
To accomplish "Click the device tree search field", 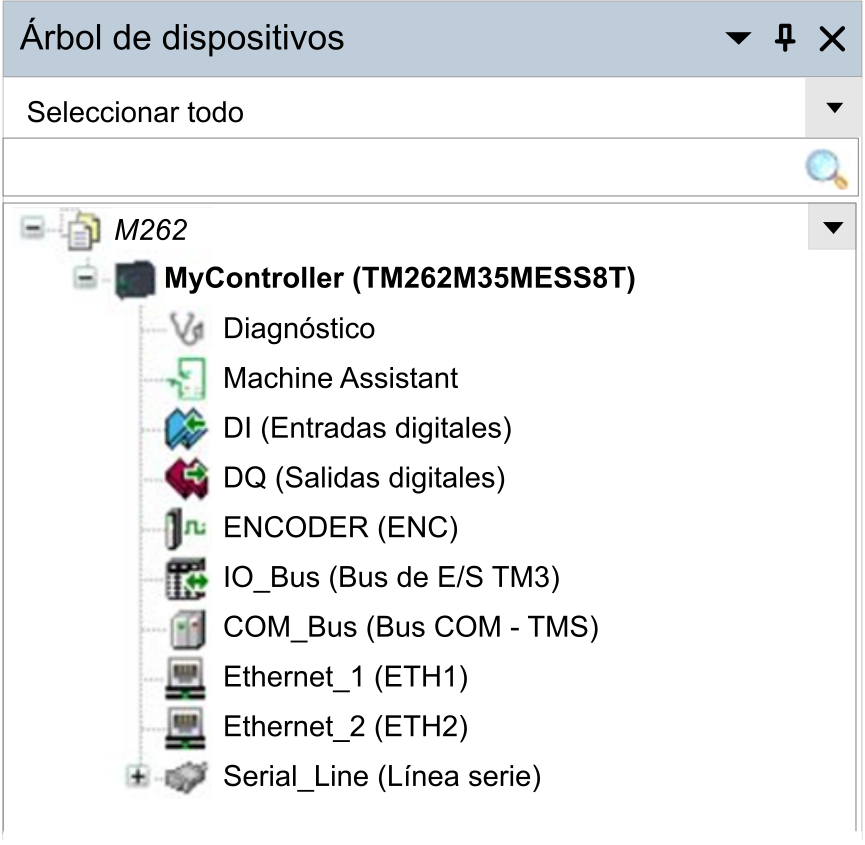I will click(x=404, y=167).
